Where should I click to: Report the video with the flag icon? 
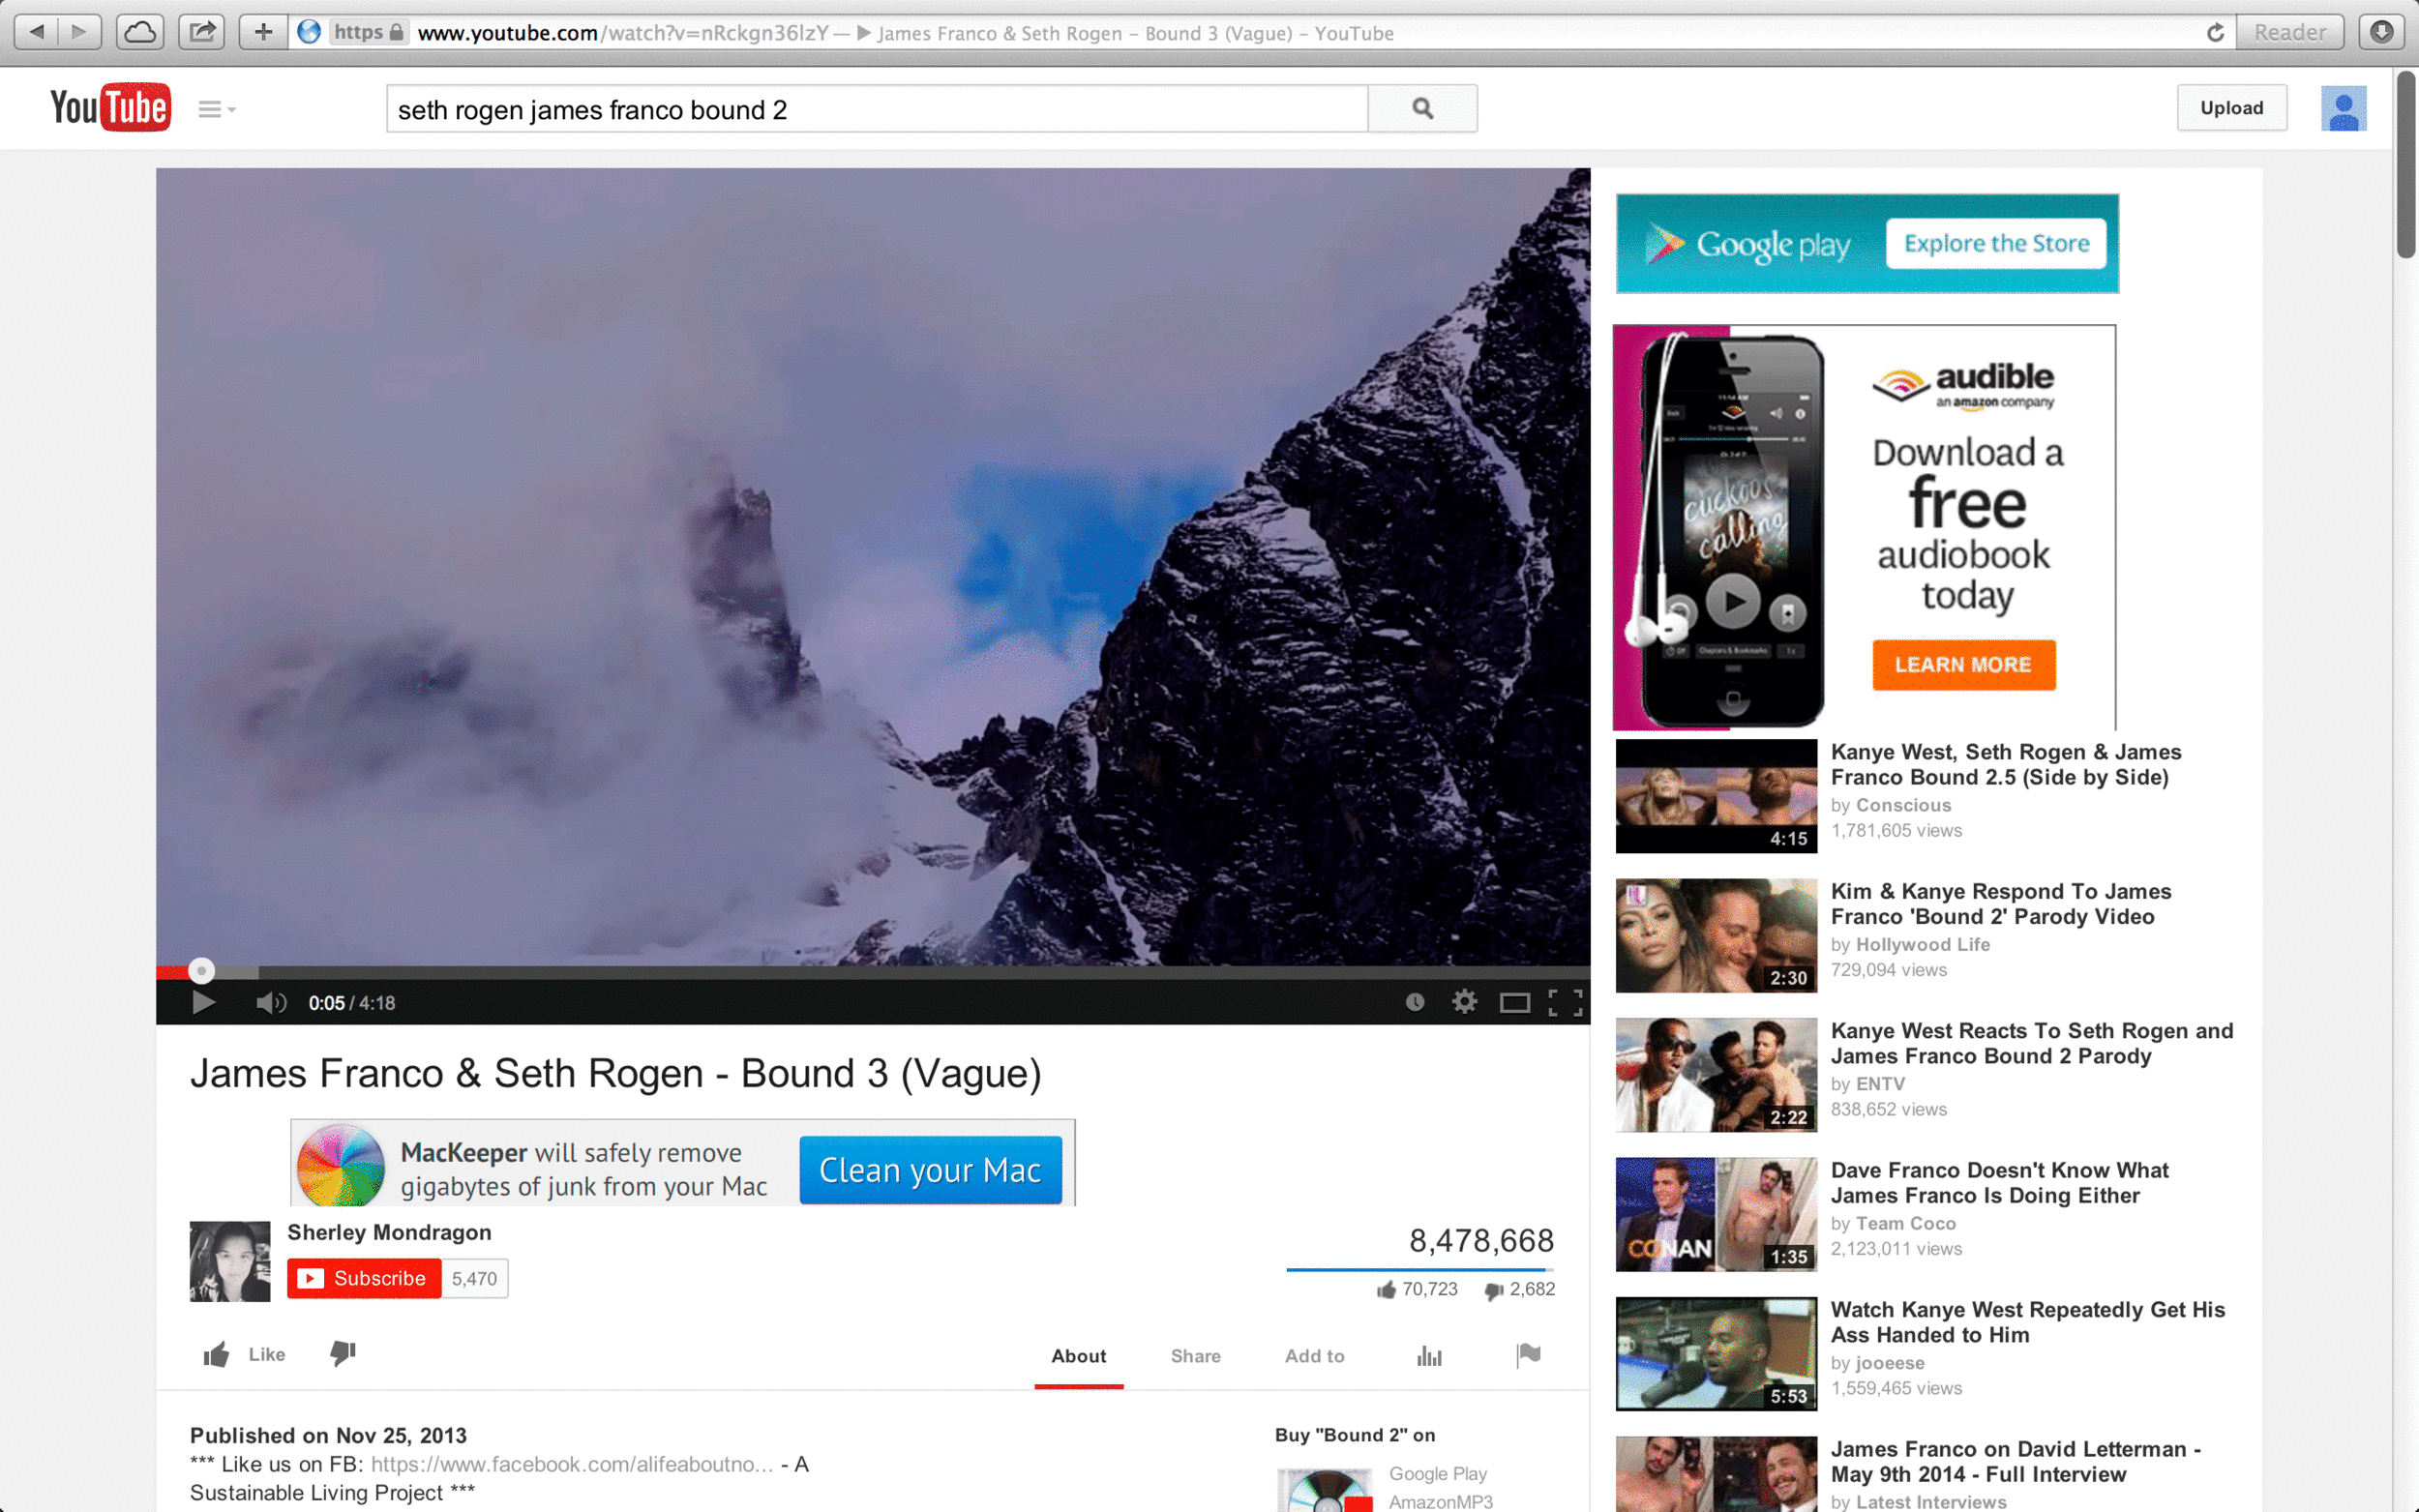(x=1528, y=1355)
